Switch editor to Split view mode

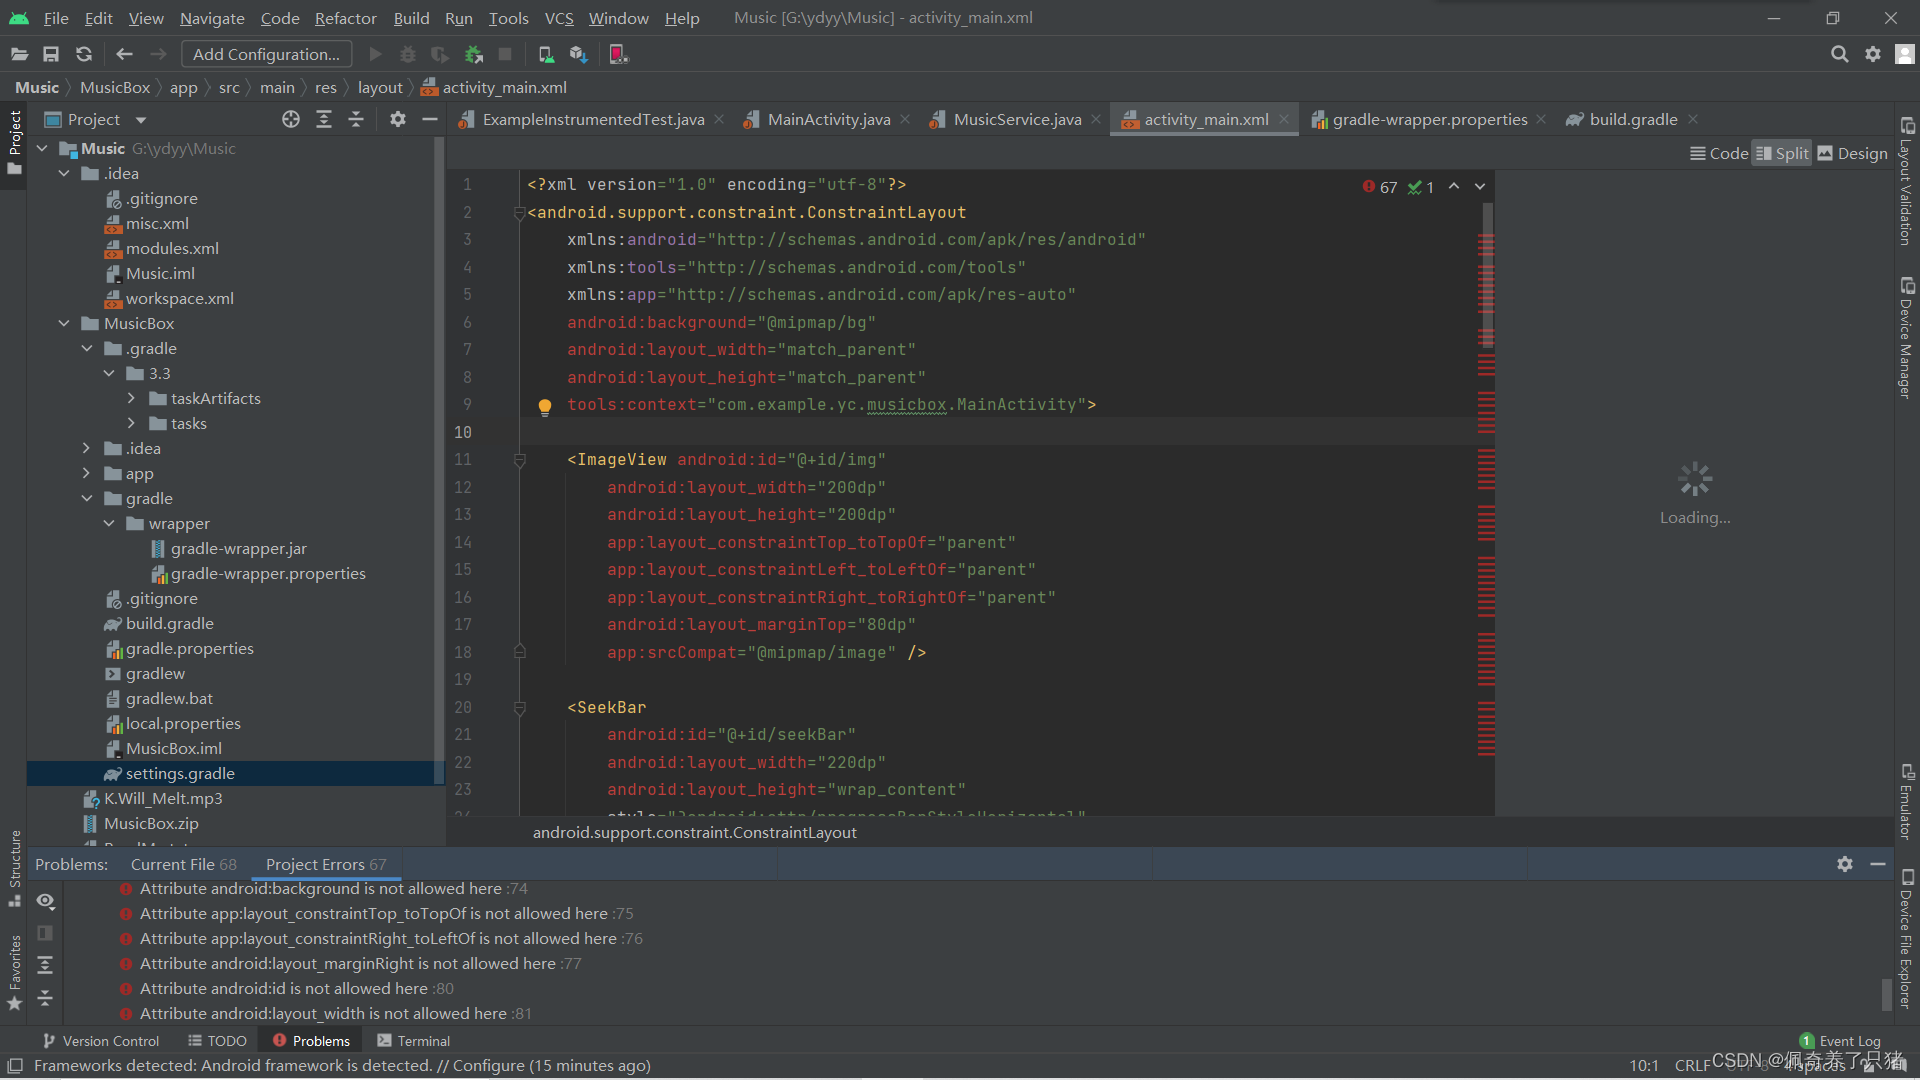point(1782,153)
